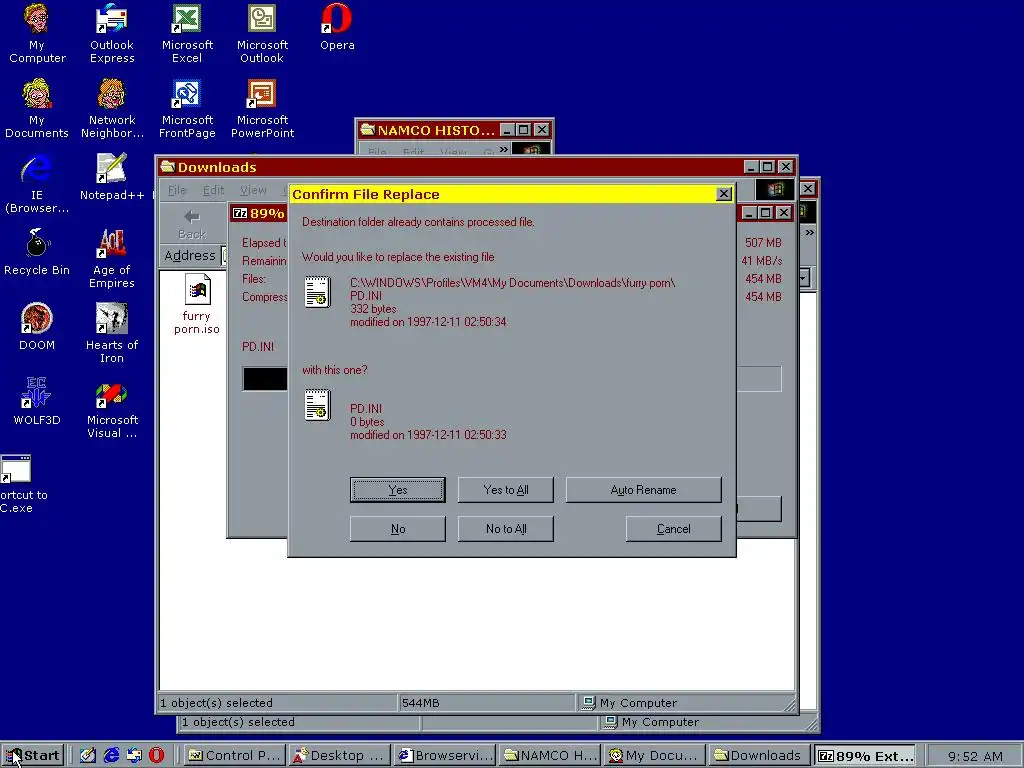
Task: Close the Confirm File Replace dialog
Action: click(x=724, y=194)
